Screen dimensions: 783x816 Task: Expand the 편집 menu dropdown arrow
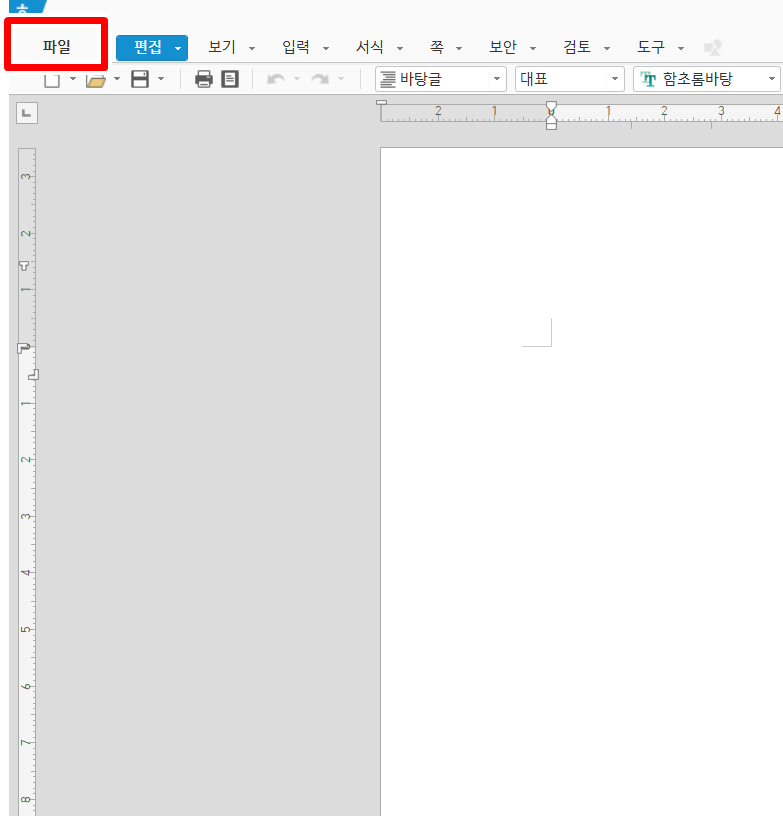tap(178, 48)
